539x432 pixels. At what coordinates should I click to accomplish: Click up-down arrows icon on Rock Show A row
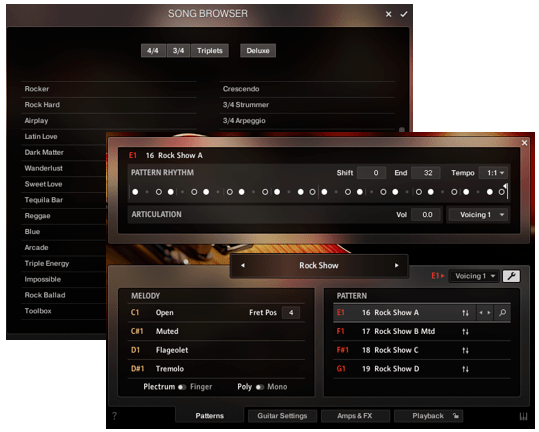pyautogui.click(x=465, y=313)
